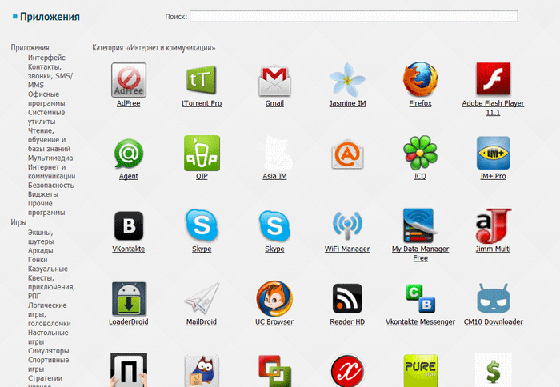Select the Спортивные игры category
The width and height of the screenshot is (560, 387).
[49, 365]
